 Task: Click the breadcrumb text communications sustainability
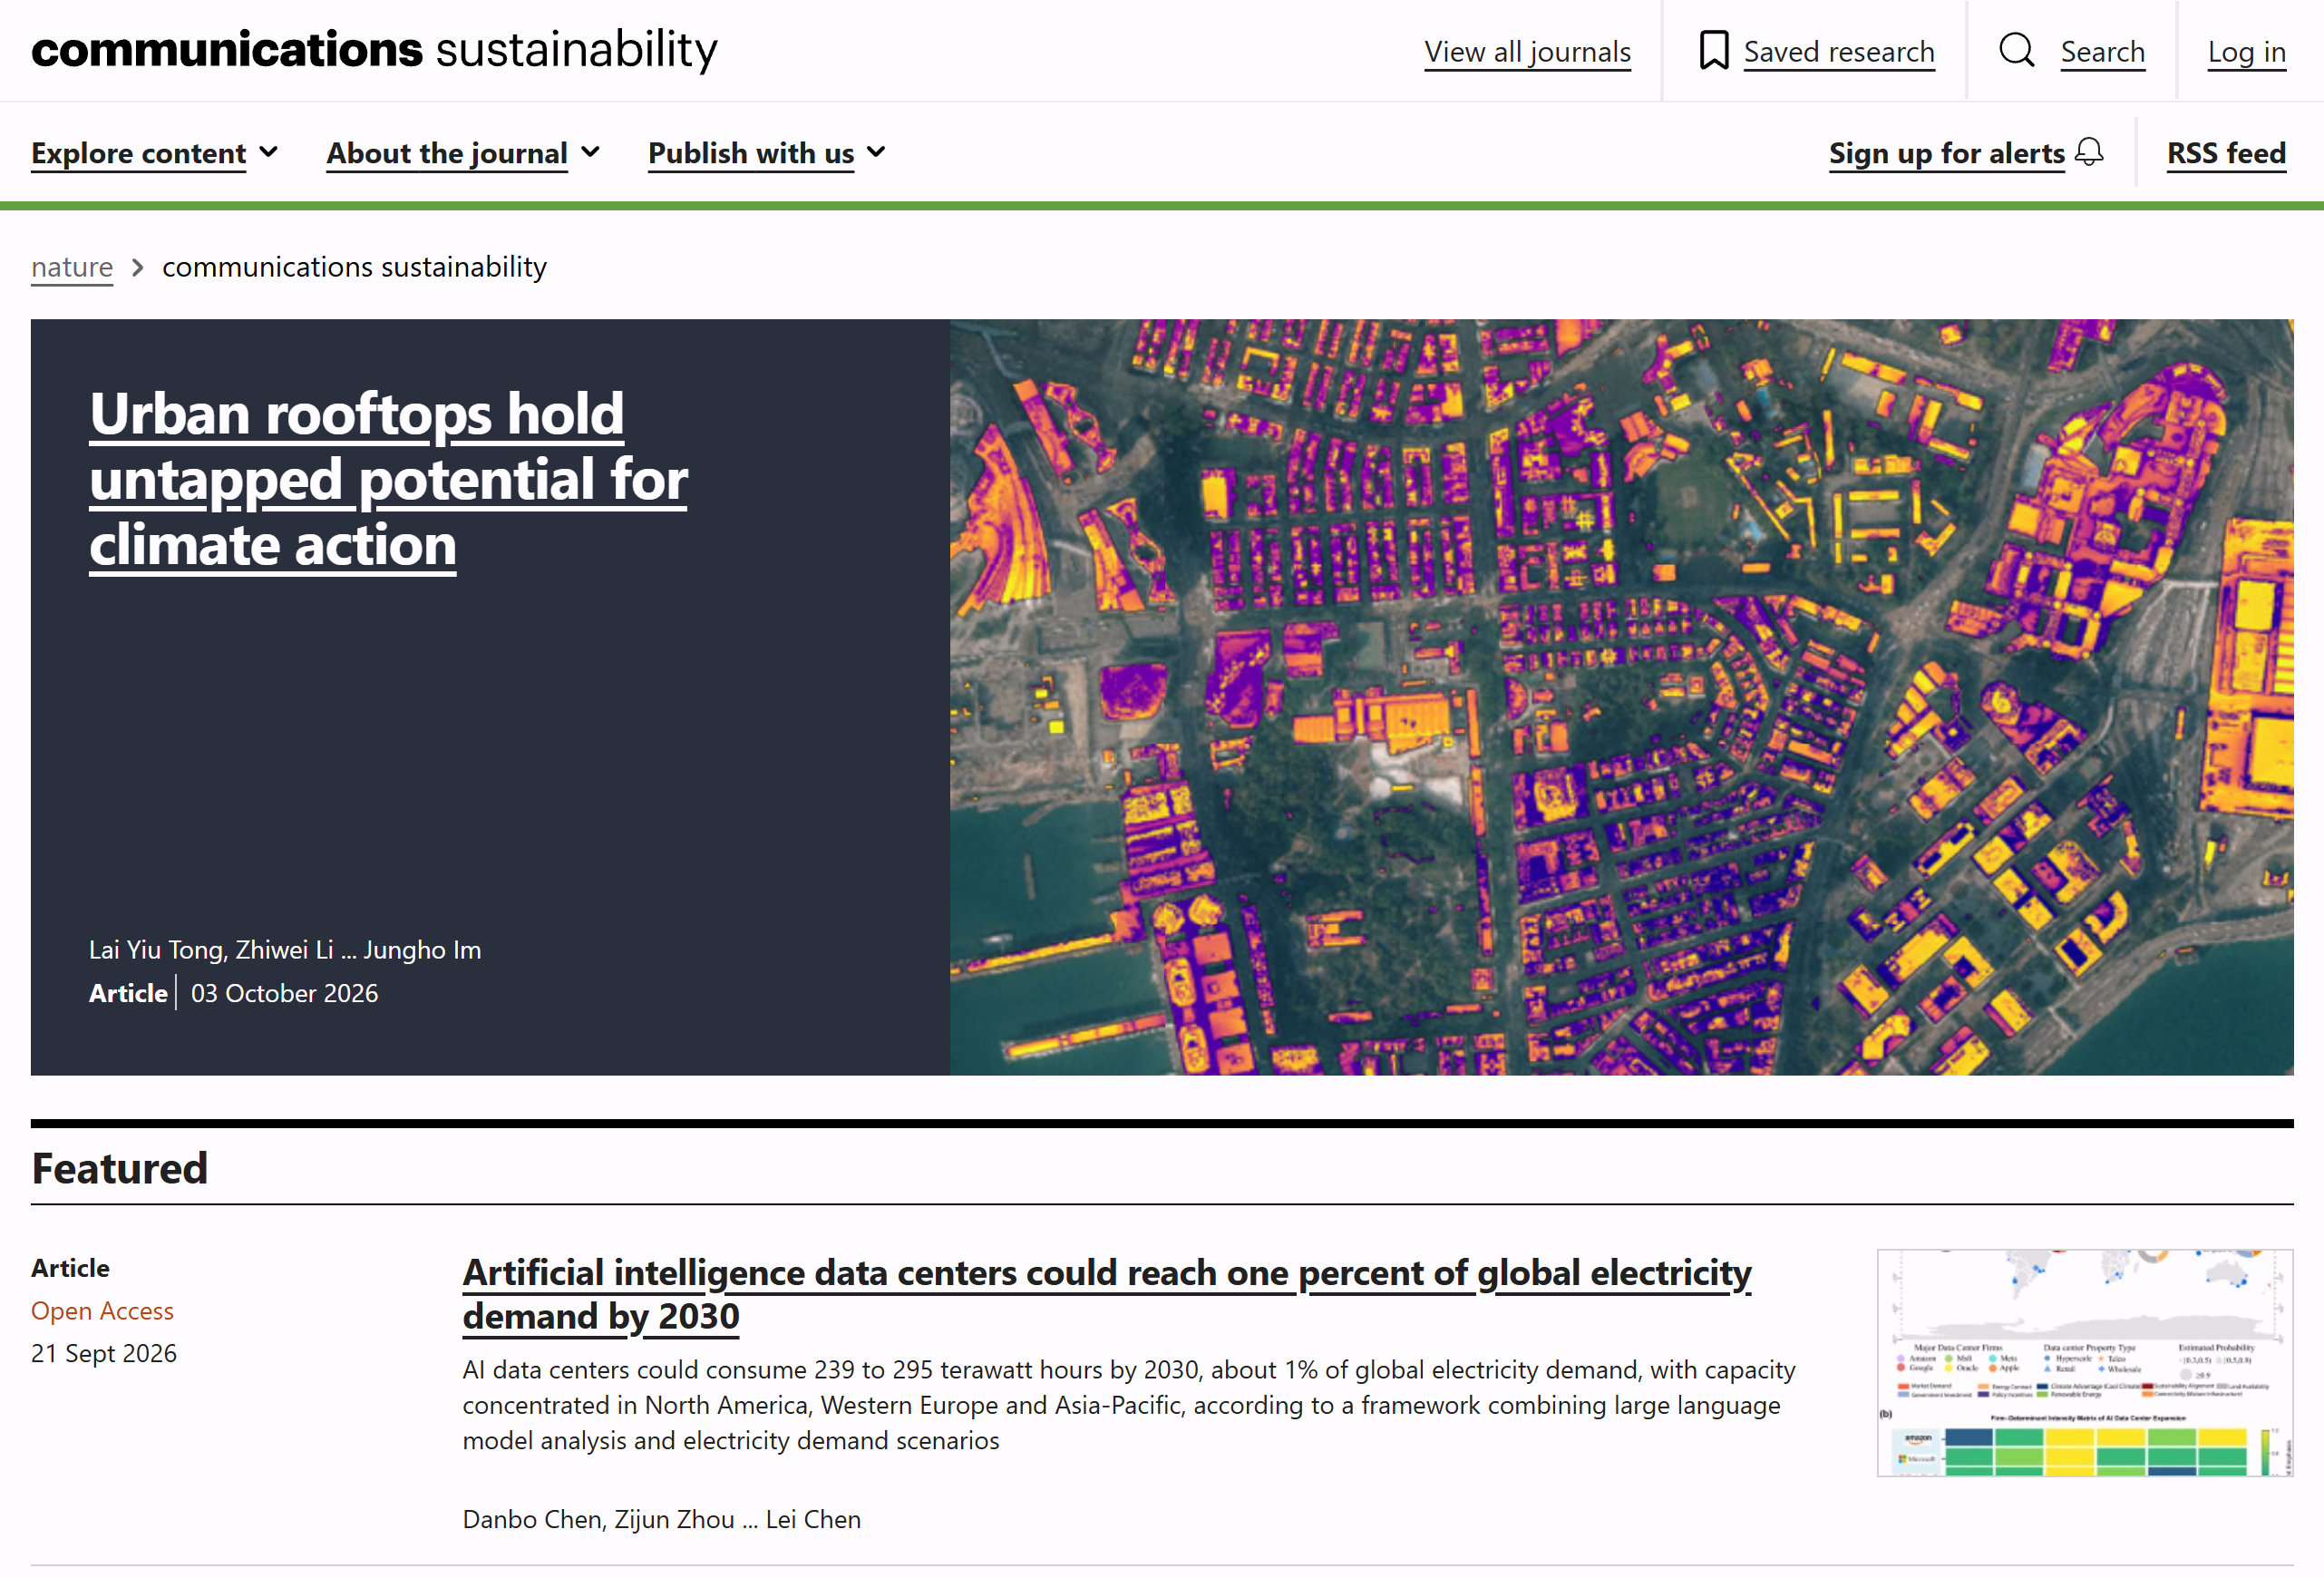point(354,267)
